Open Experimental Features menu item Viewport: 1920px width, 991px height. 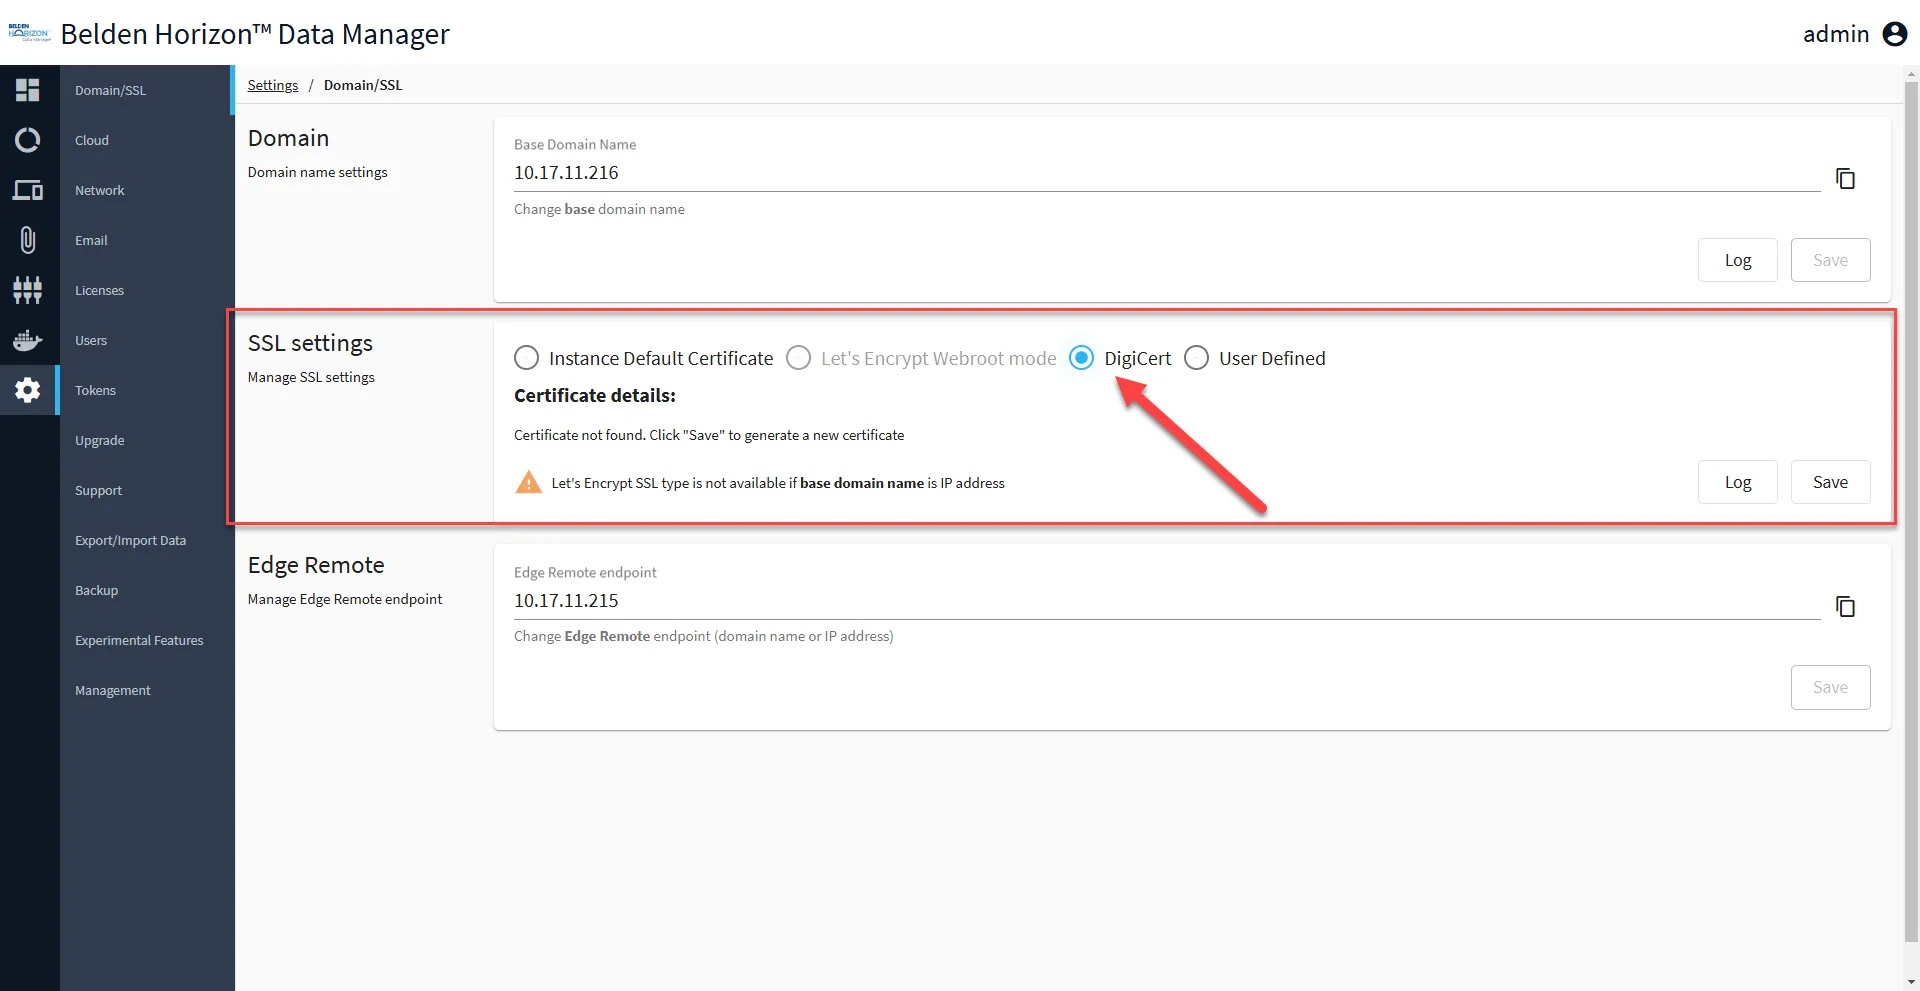pyautogui.click(x=147, y=640)
